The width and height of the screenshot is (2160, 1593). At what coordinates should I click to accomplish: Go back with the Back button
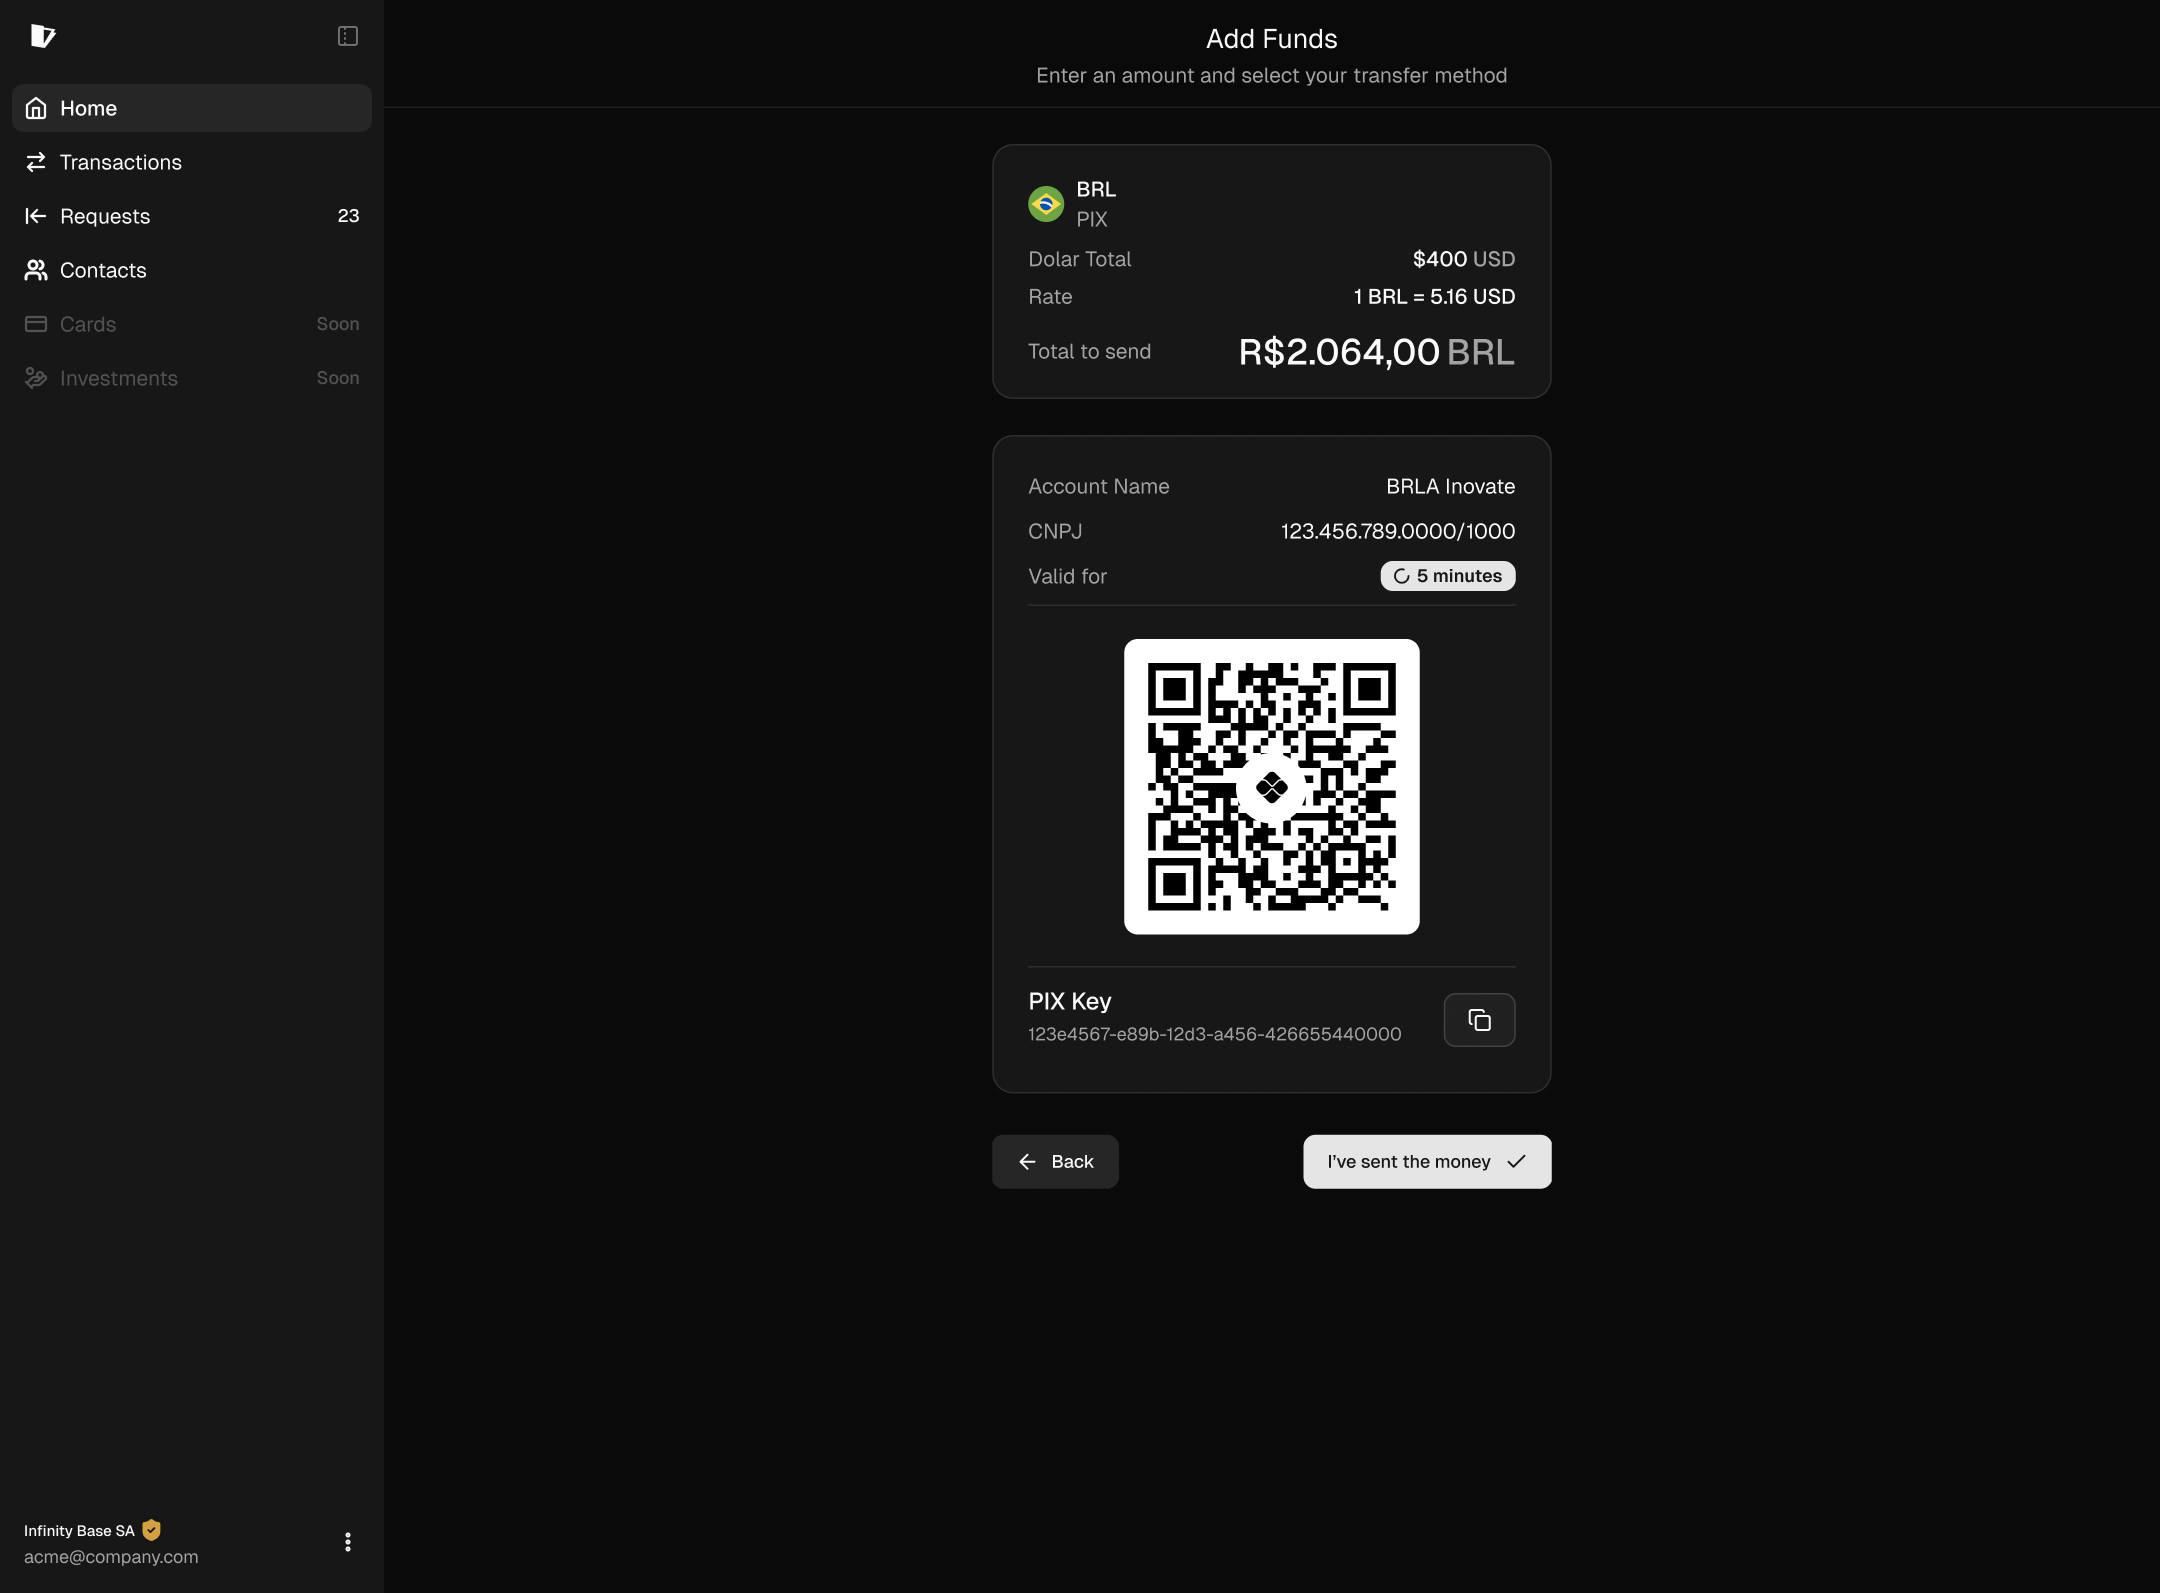click(1055, 1162)
